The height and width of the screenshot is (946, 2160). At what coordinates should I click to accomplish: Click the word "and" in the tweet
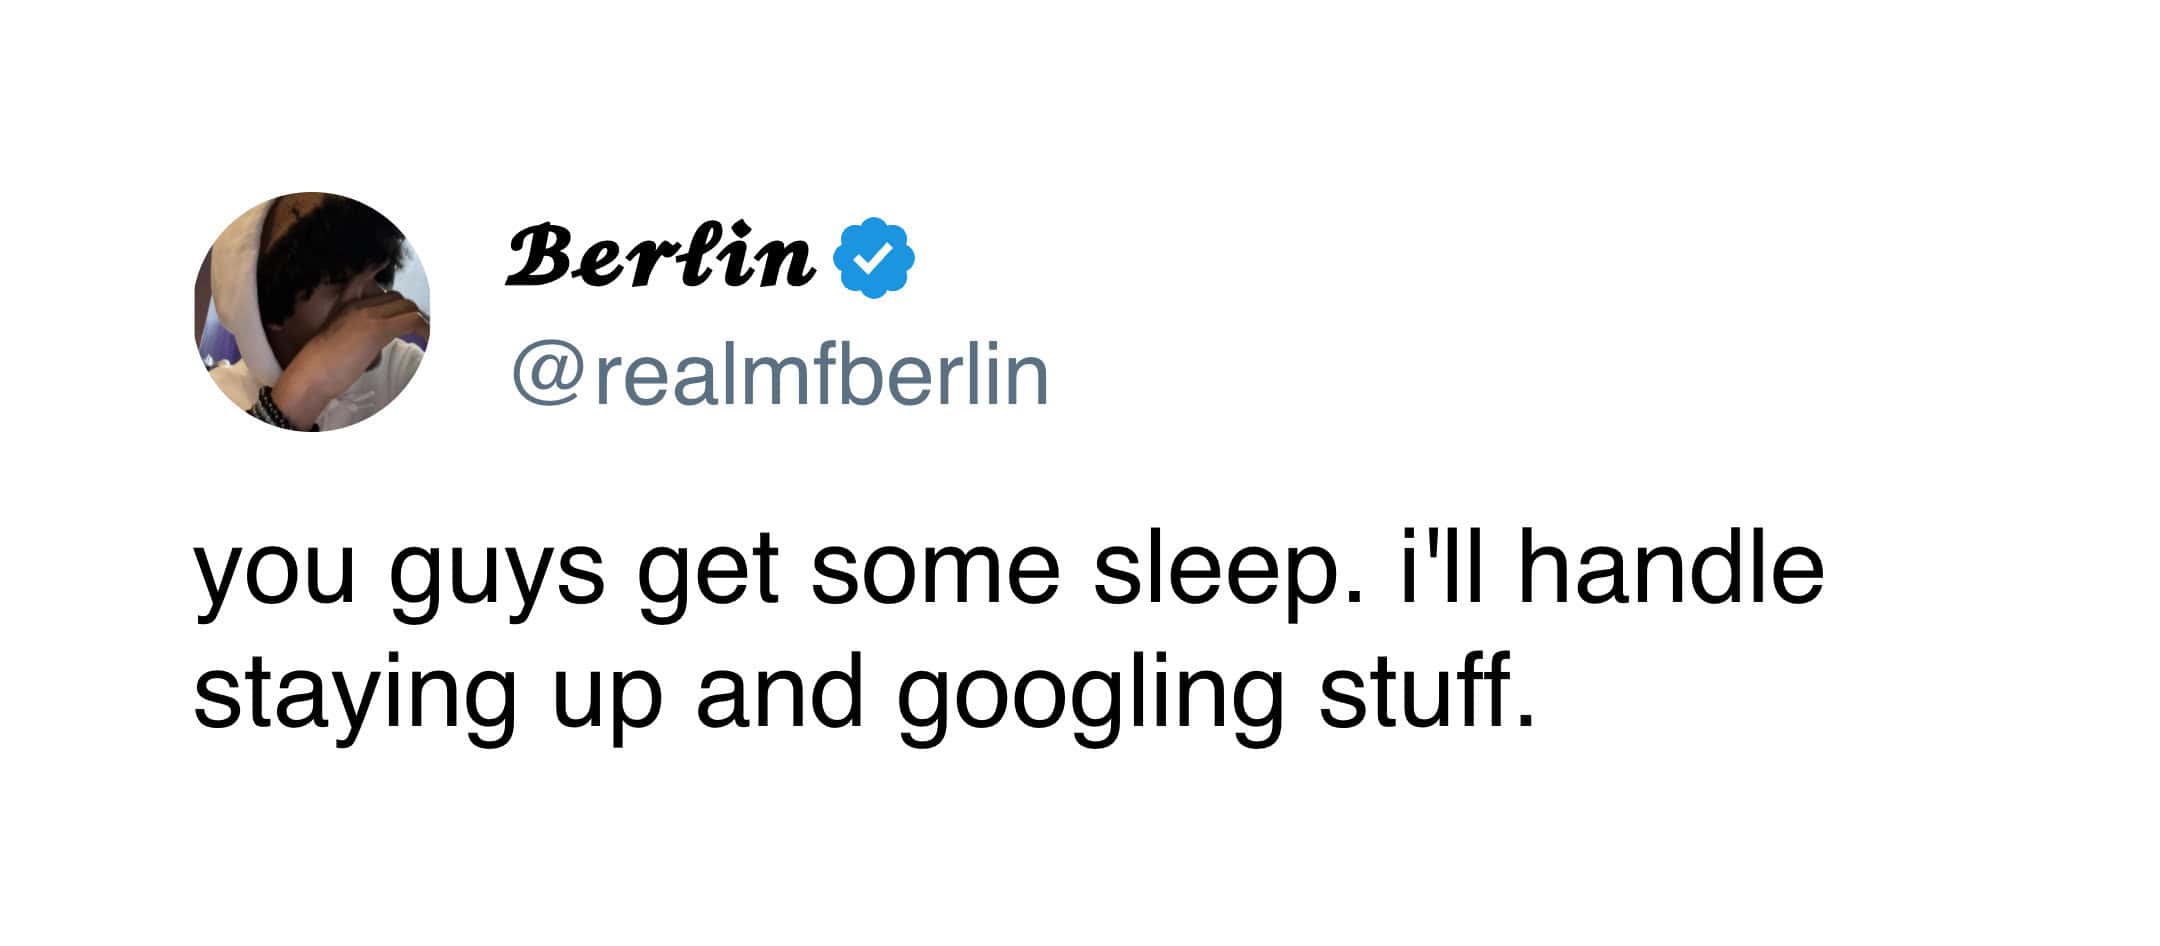pos(779,688)
